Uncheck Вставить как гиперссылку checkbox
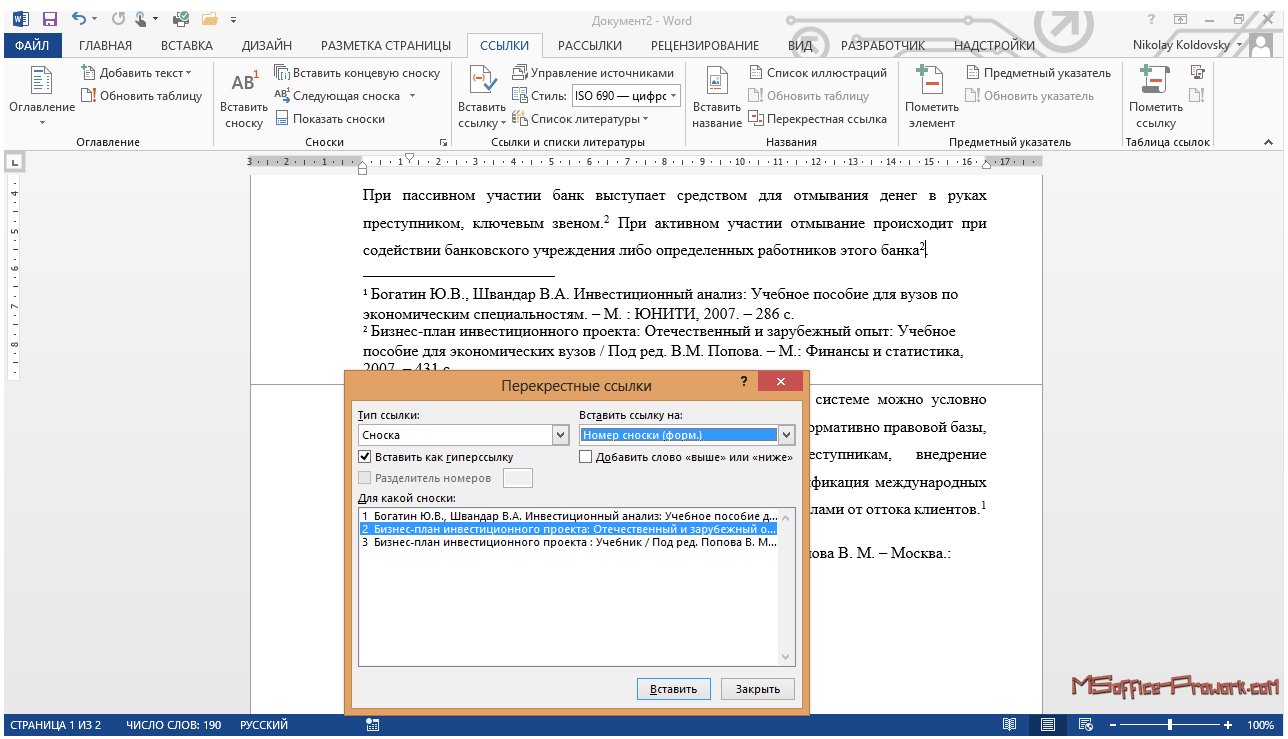The width and height of the screenshot is (1288, 739). click(365, 457)
